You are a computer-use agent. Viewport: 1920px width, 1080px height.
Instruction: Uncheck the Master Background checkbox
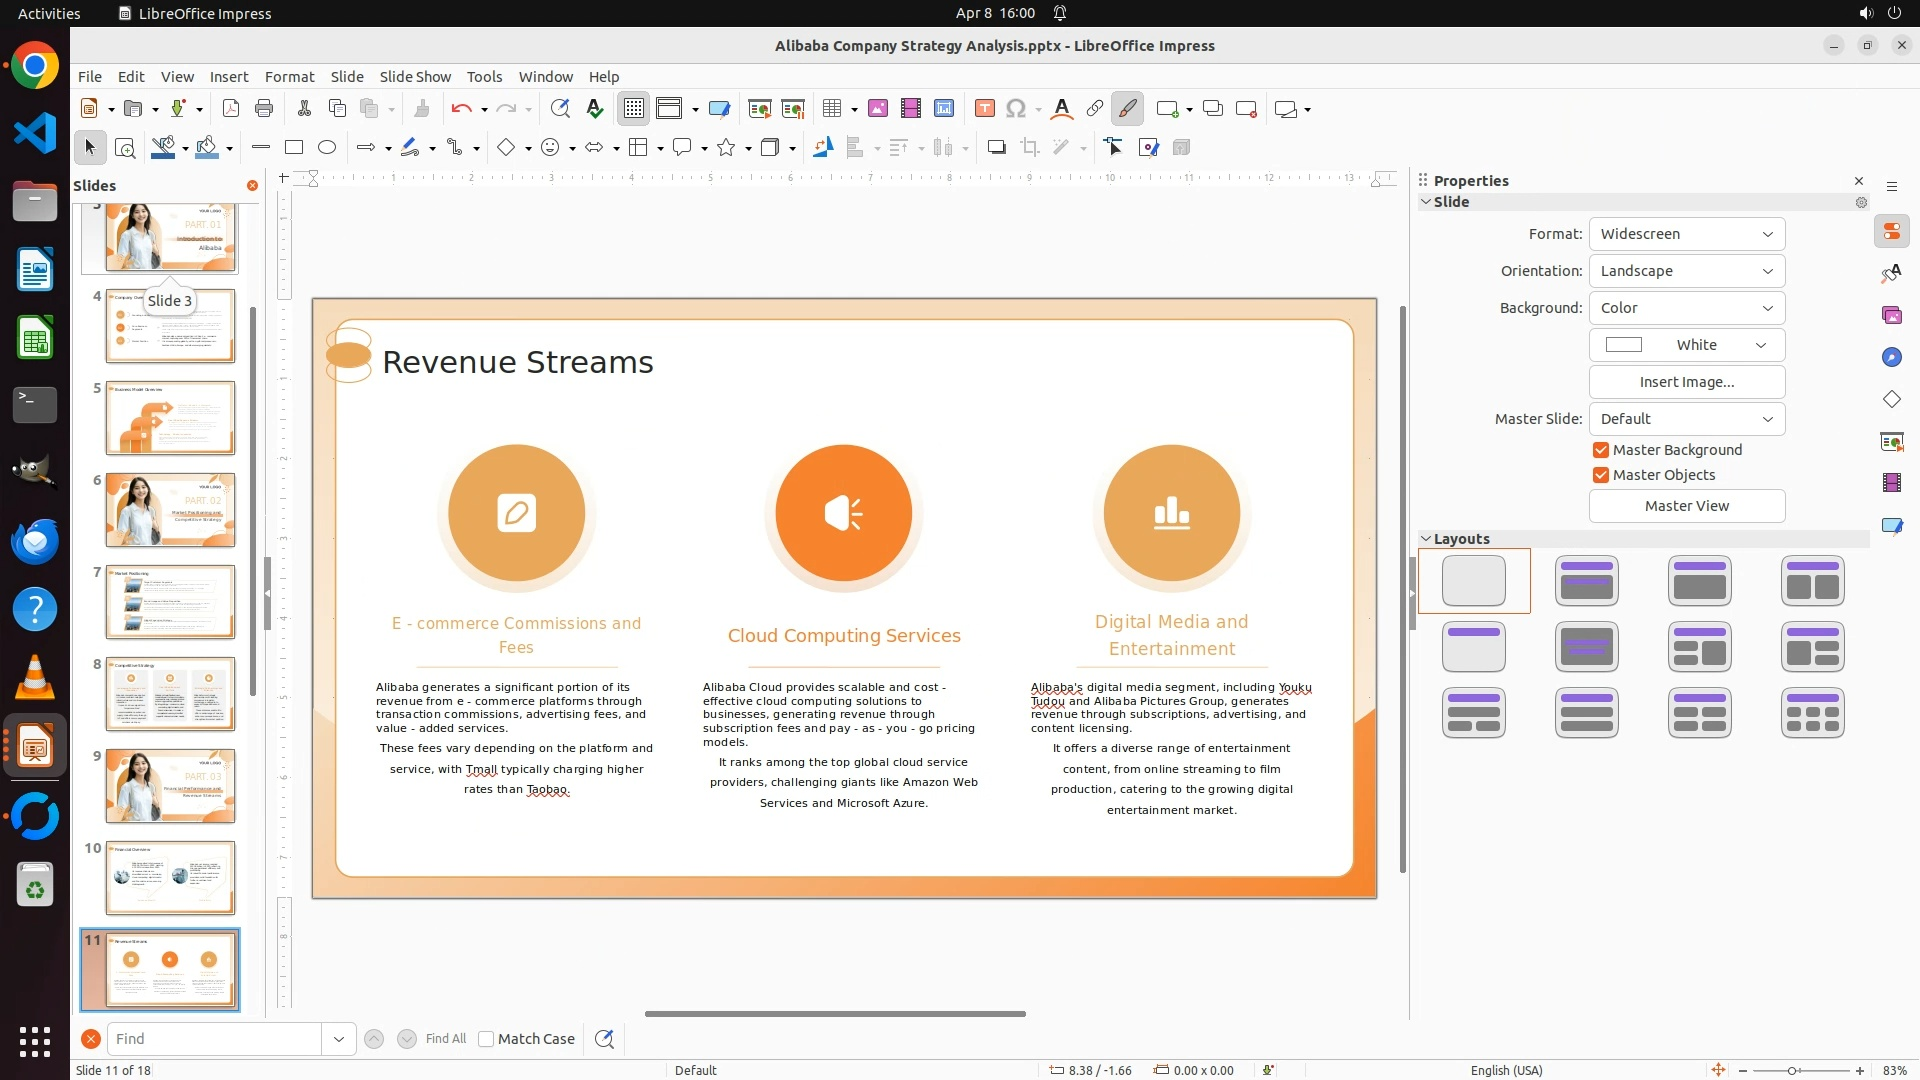[1601, 450]
